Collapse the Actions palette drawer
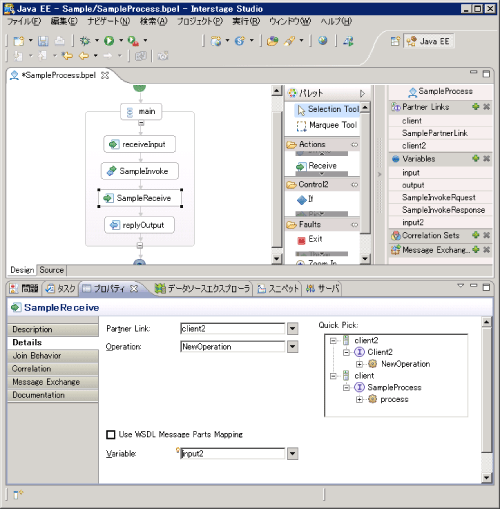 click(x=322, y=144)
